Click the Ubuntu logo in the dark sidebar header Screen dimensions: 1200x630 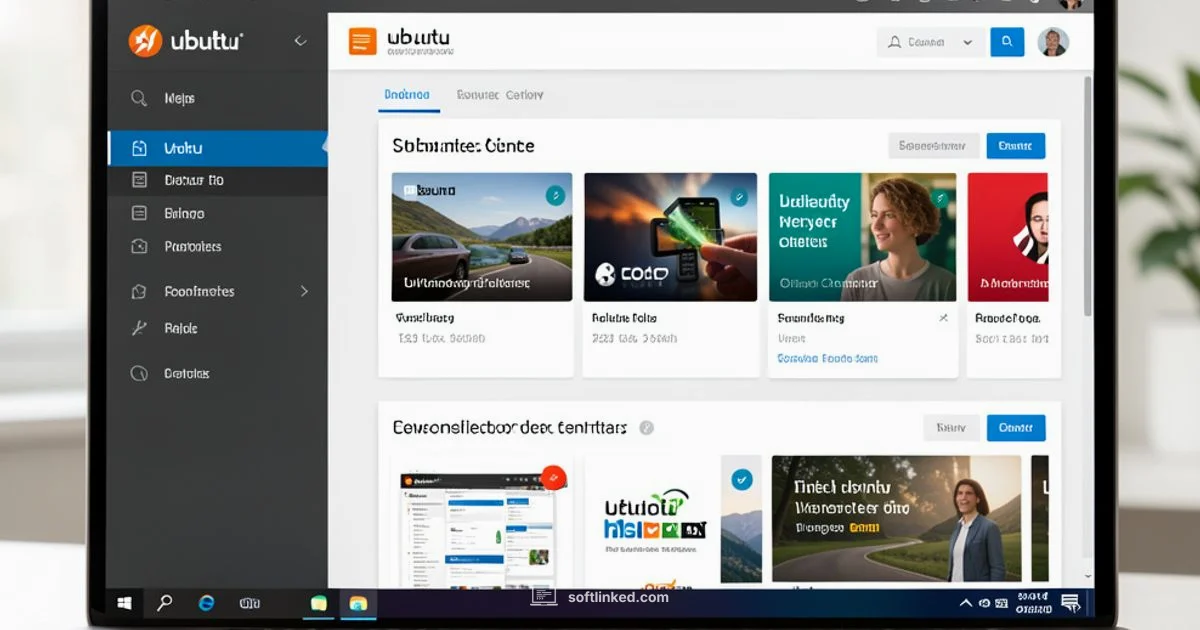pyautogui.click(x=144, y=41)
